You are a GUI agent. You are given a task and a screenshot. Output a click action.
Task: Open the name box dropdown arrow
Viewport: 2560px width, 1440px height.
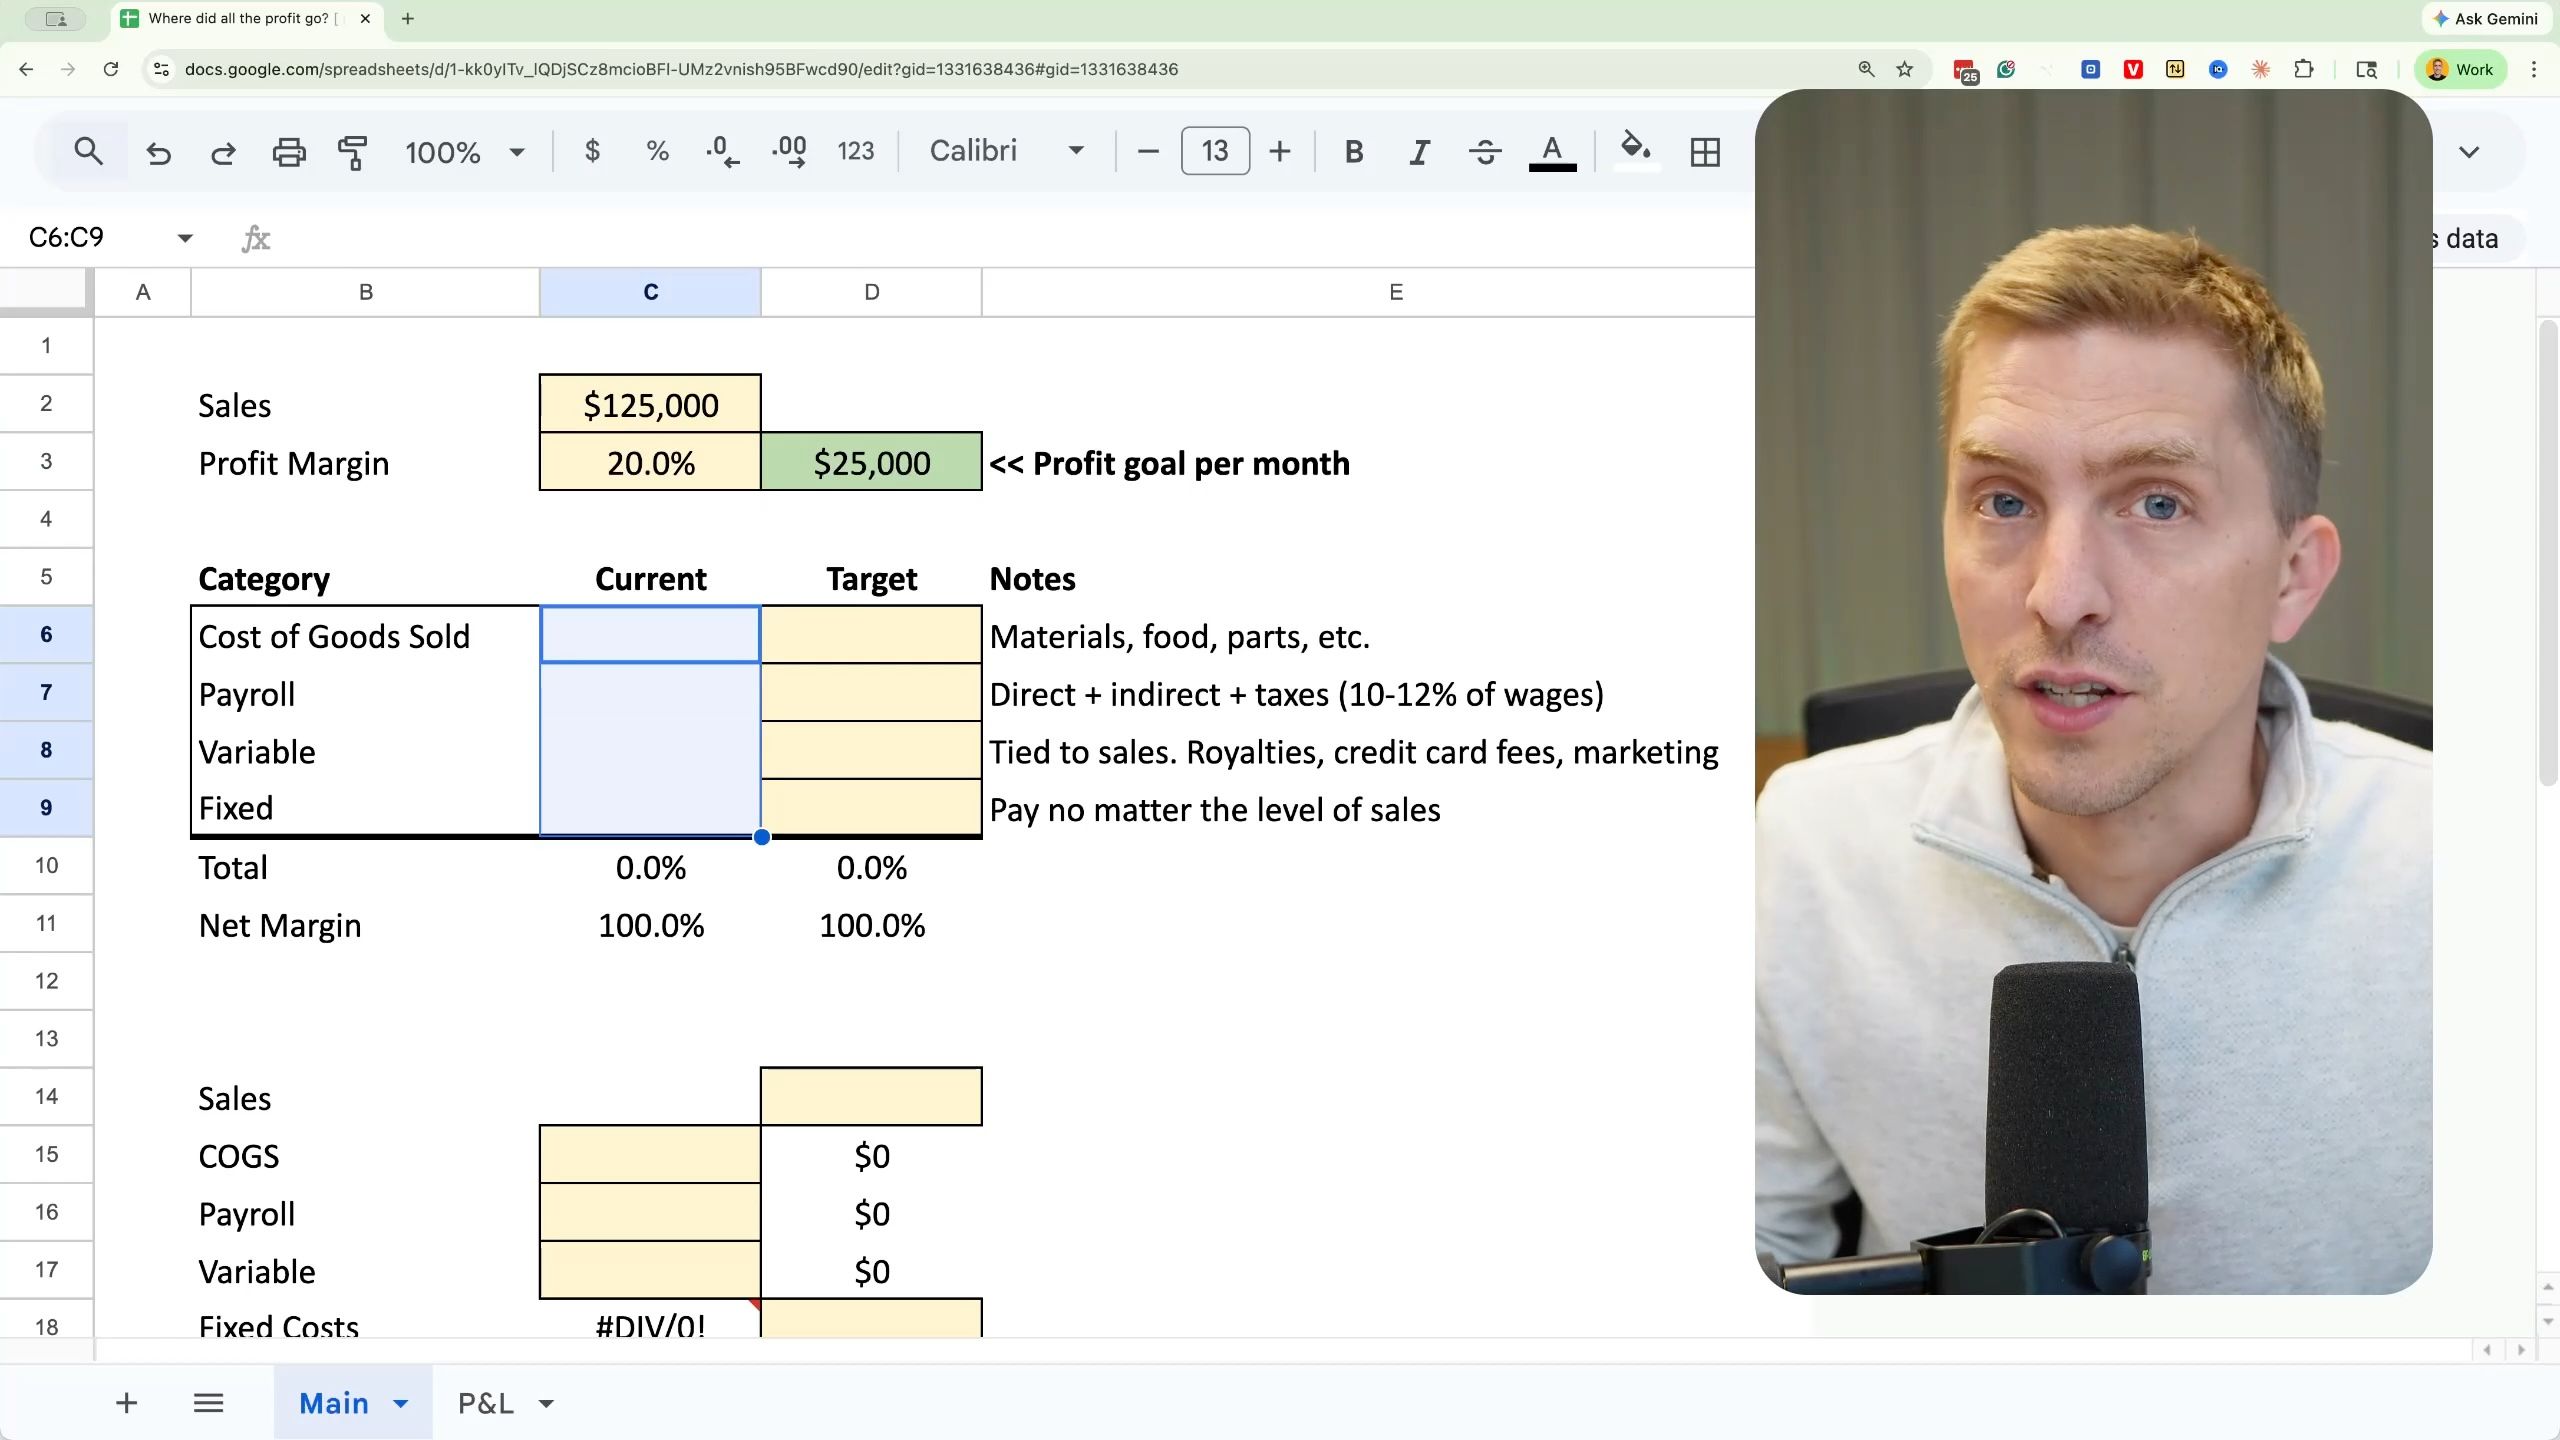click(x=185, y=238)
